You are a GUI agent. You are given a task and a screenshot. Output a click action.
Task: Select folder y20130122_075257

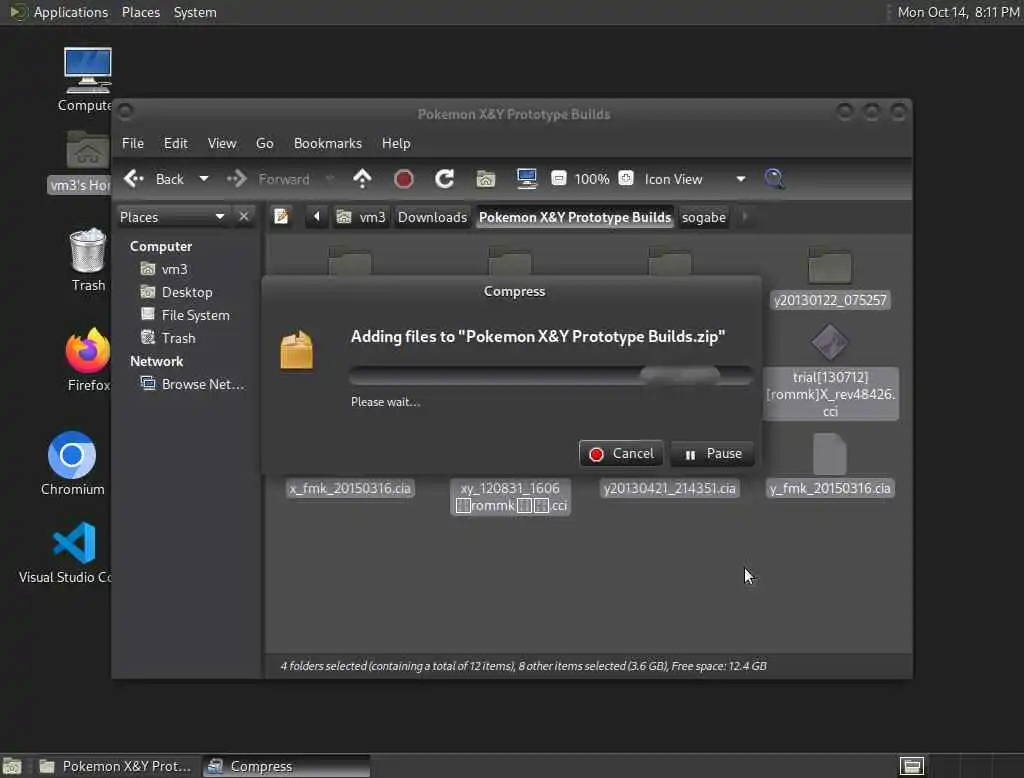[x=830, y=278]
